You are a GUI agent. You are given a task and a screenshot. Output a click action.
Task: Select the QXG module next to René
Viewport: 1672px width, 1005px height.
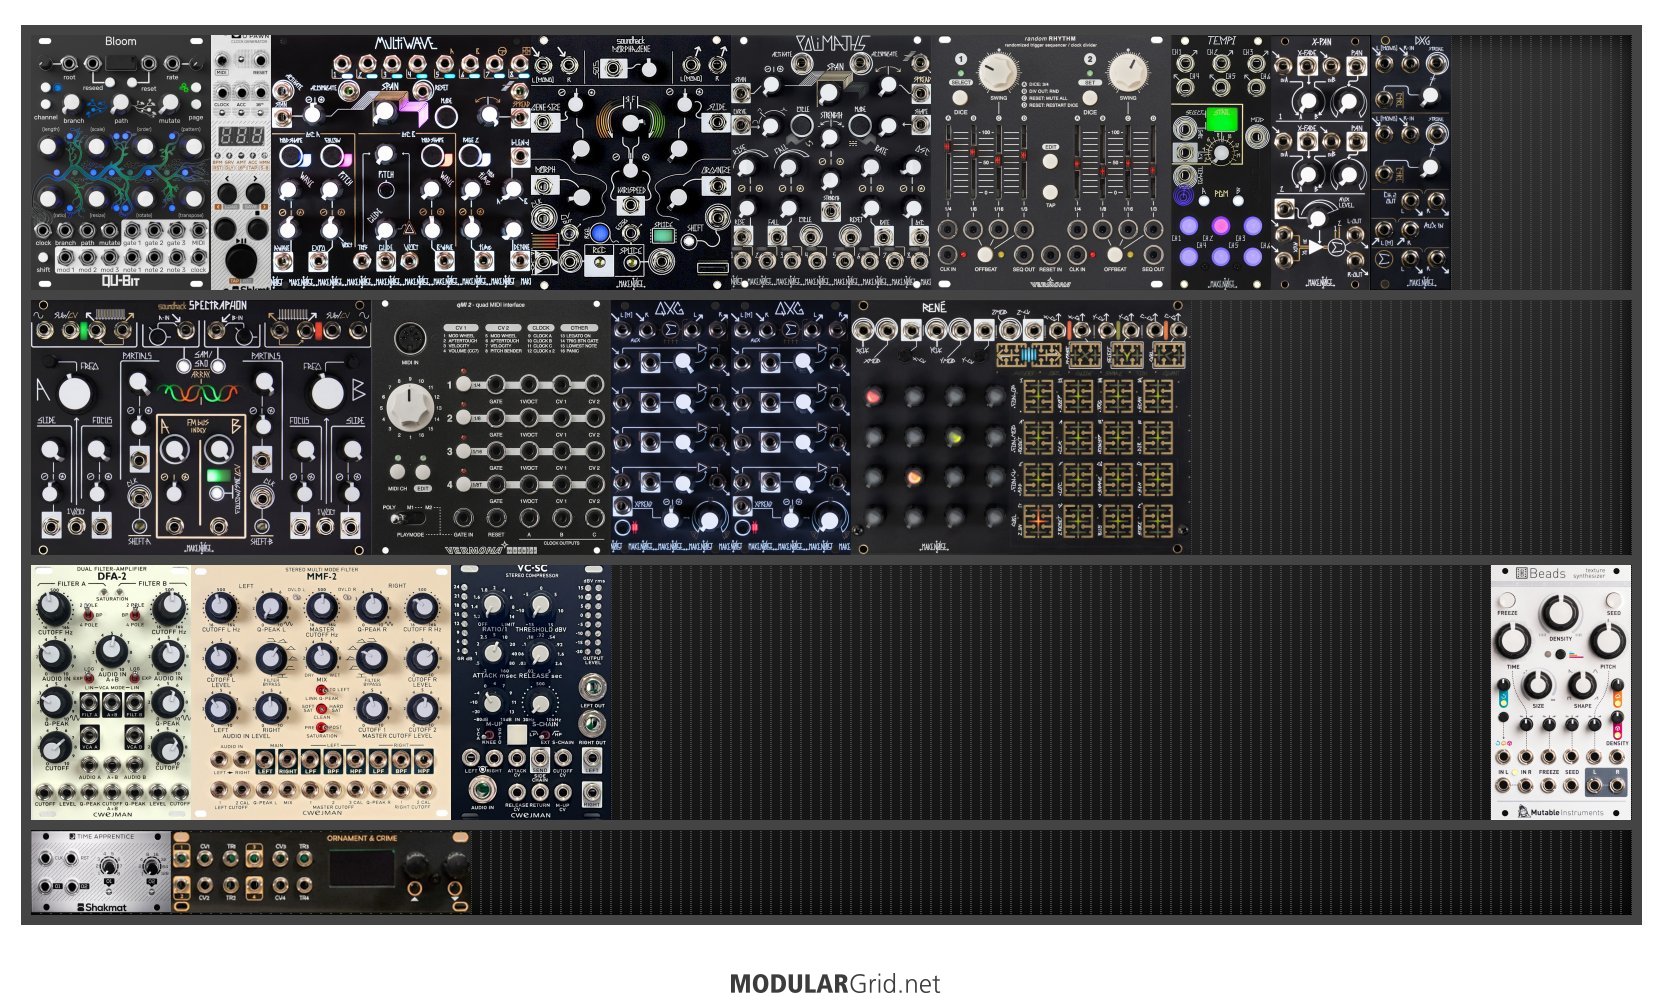coord(791,428)
